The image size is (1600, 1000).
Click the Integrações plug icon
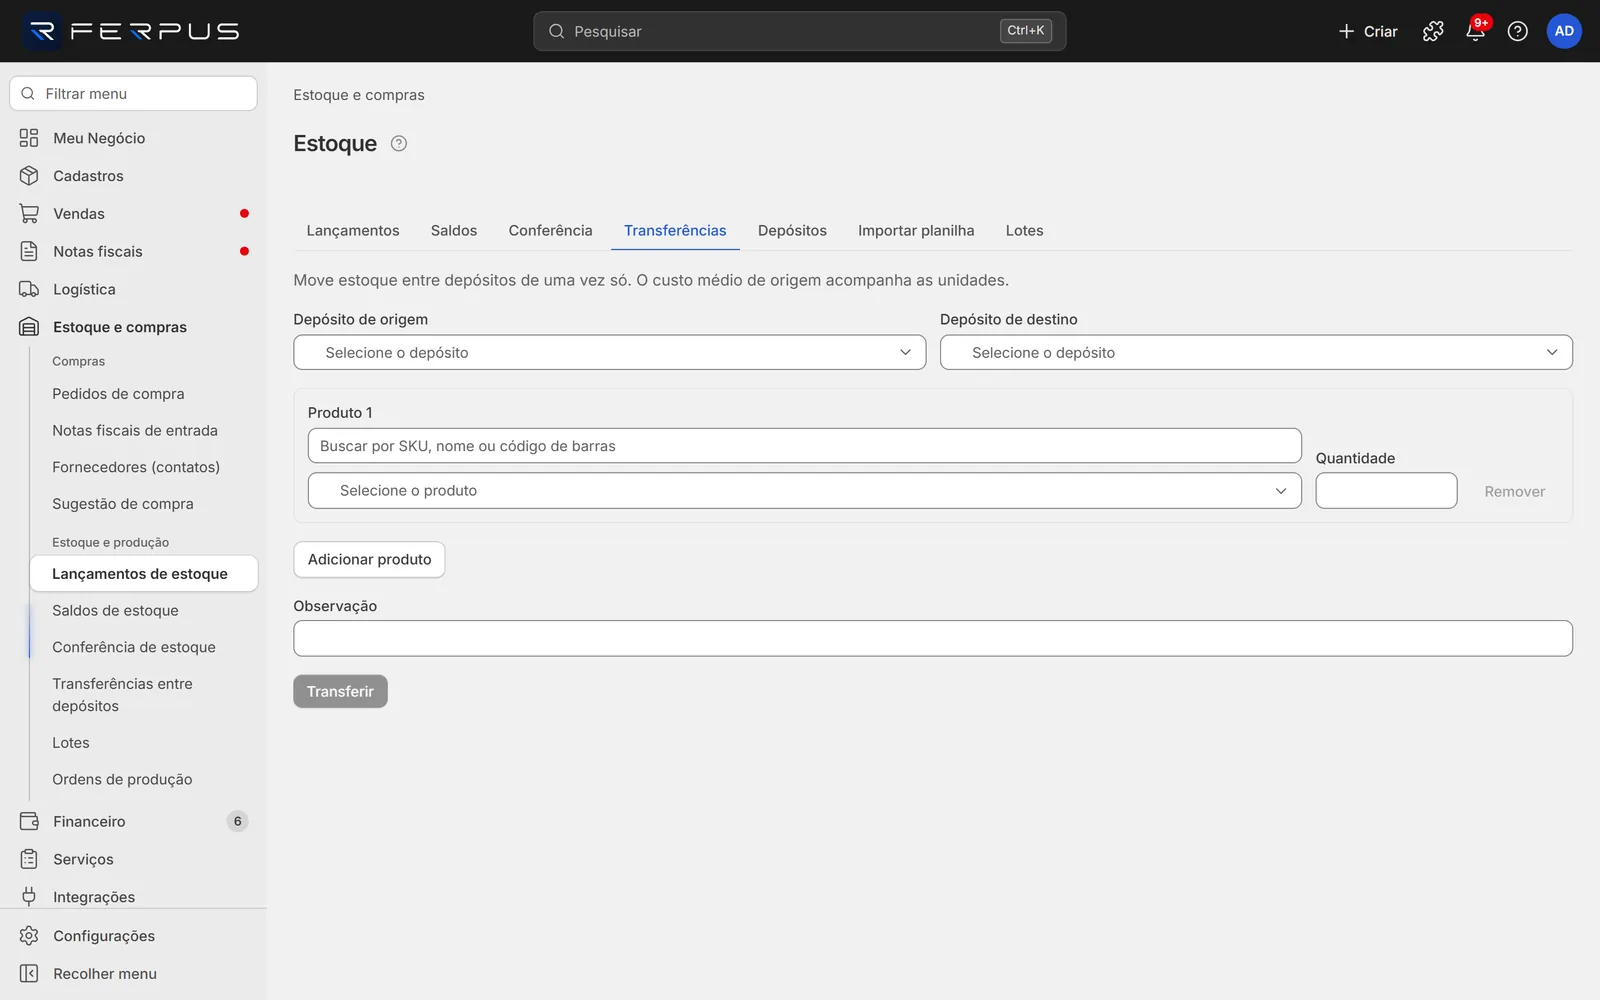(x=29, y=897)
